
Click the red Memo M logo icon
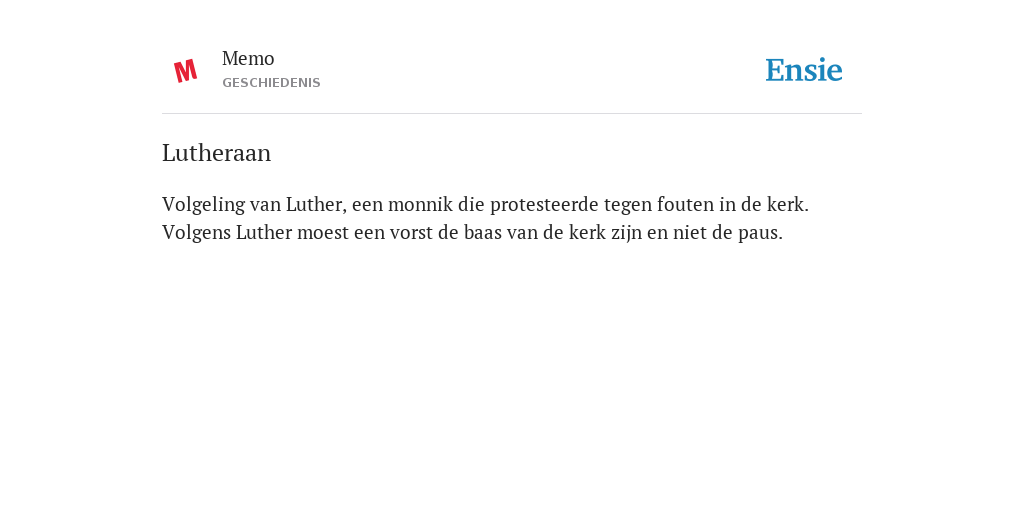point(185,71)
